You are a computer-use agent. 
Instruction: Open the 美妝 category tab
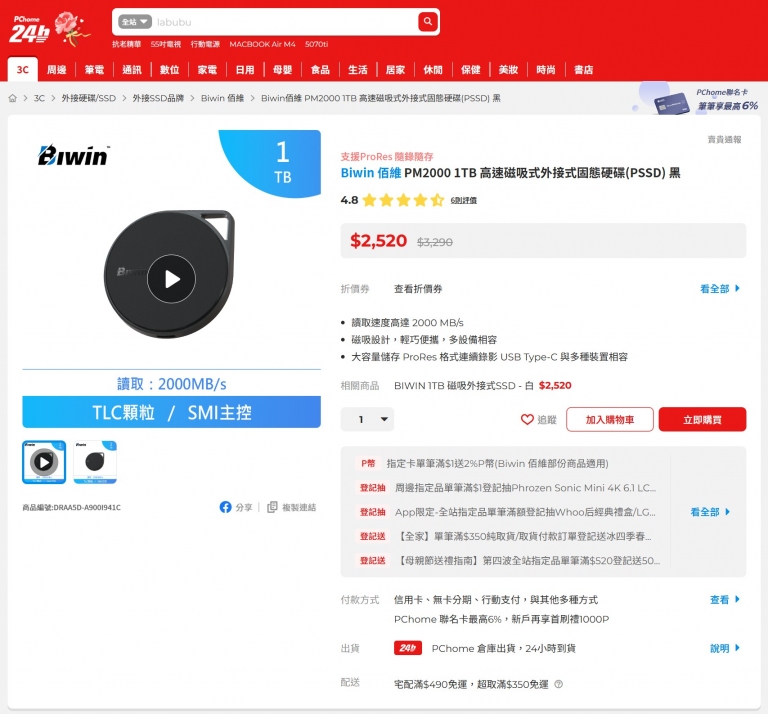click(508, 70)
